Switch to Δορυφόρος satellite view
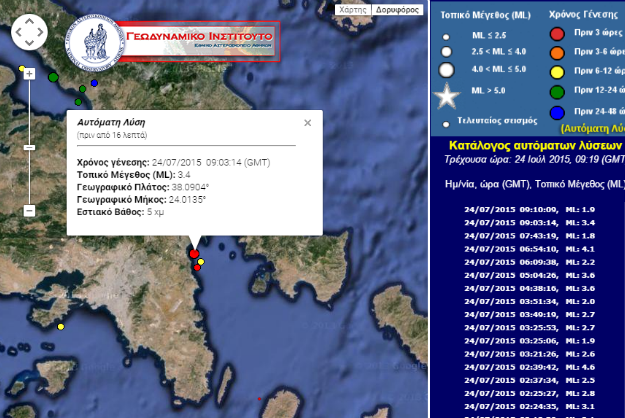 click(397, 10)
